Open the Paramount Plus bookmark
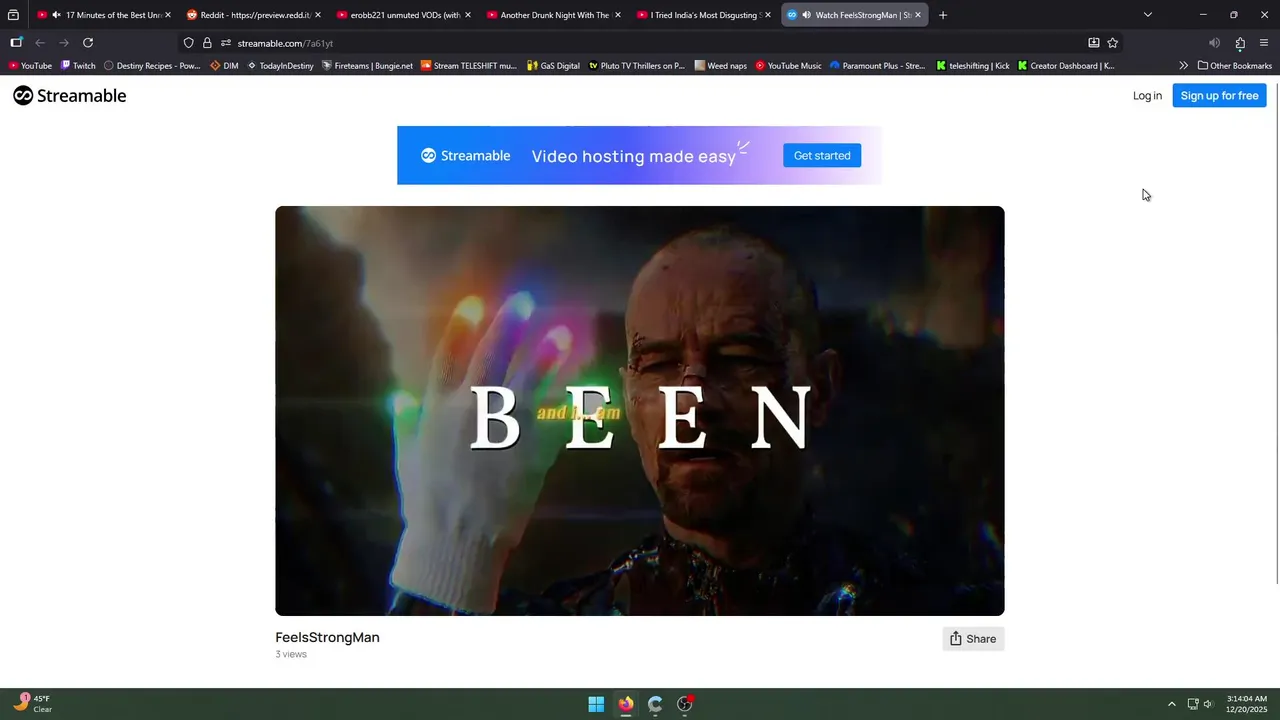The image size is (1280, 720). [877, 66]
